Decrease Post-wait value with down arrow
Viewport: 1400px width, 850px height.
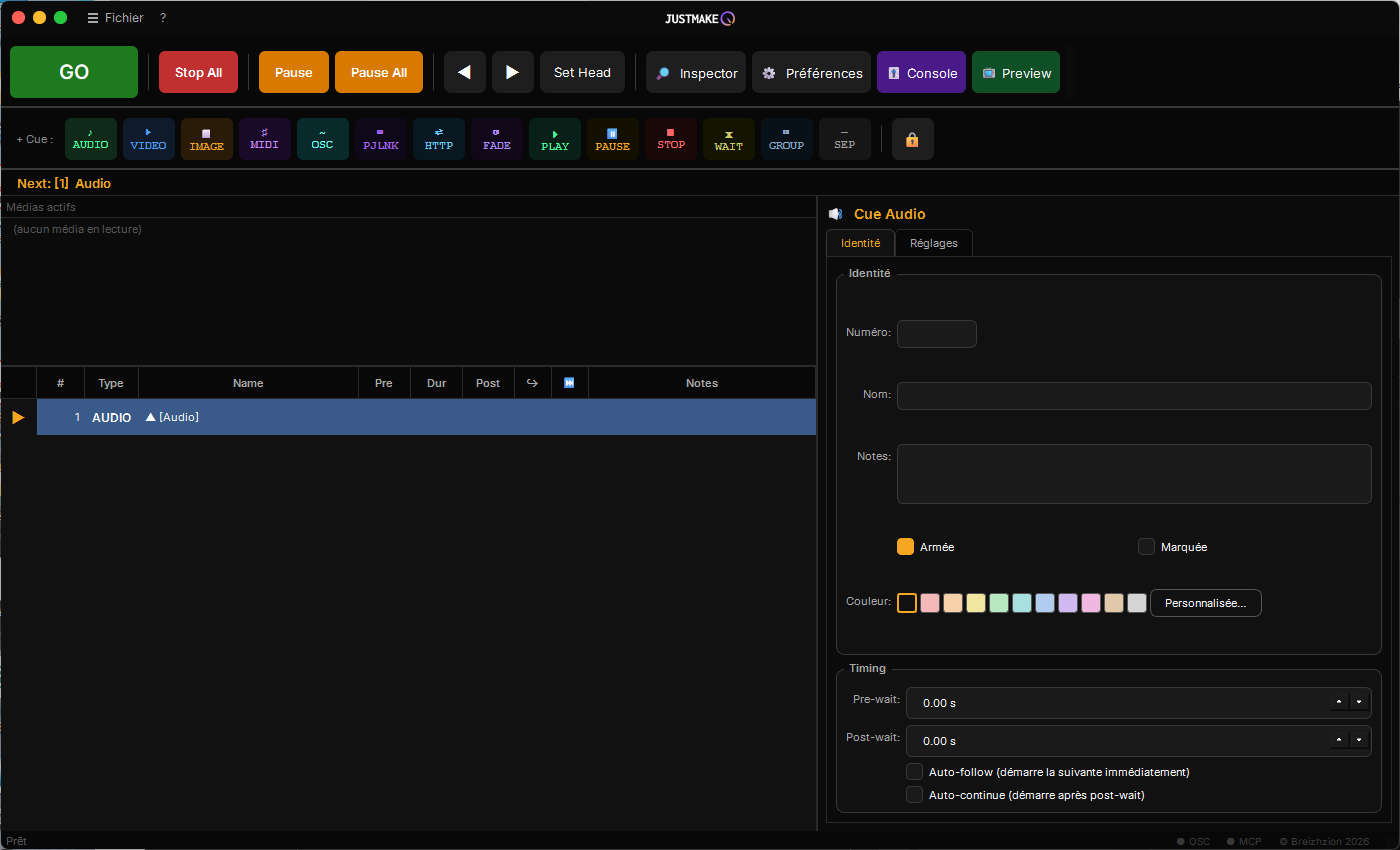click(1359, 741)
